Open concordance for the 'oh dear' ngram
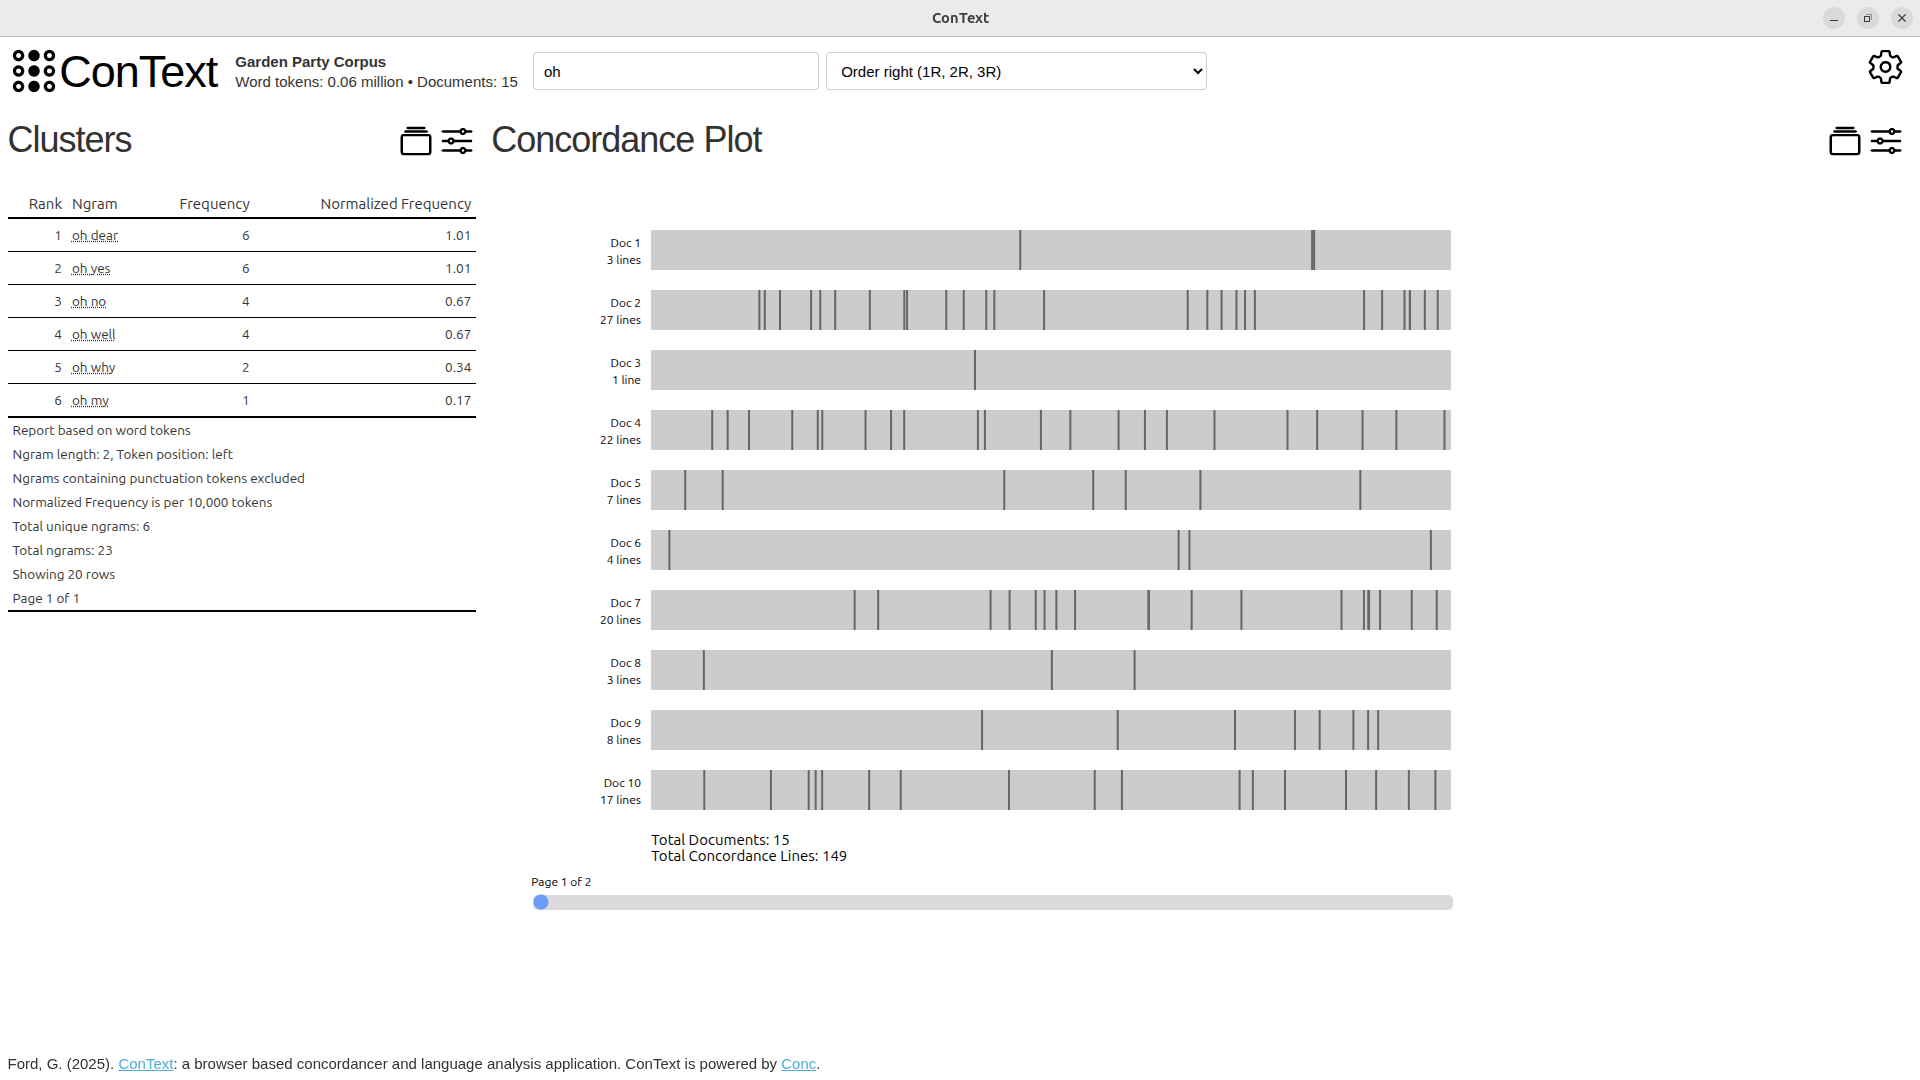Screen dimensions: 1920x1080 pos(95,235)
